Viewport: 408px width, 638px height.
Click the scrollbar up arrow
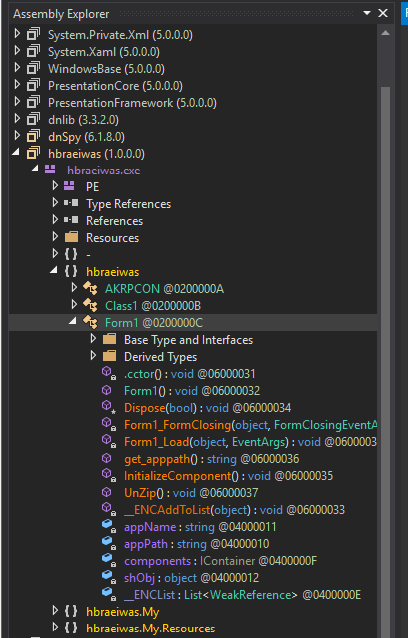[x=386, y=33]
